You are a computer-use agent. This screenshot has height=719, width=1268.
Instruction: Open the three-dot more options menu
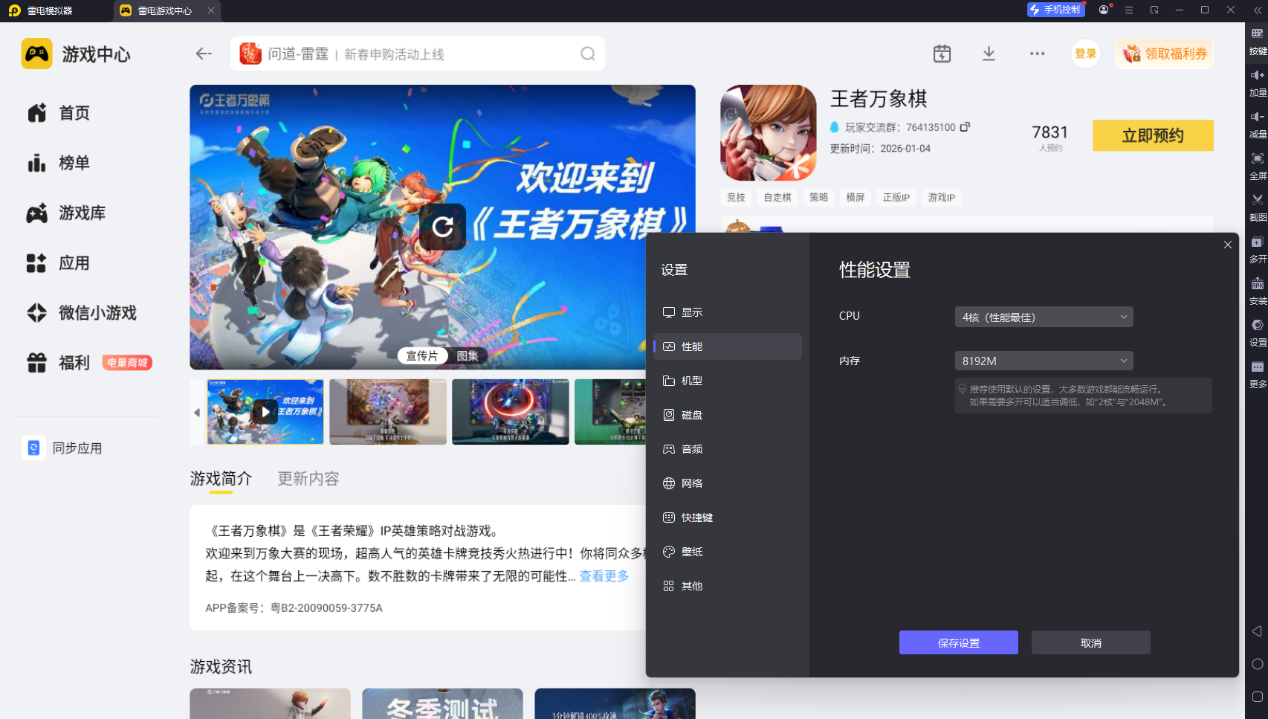[x=1037, y=54]
